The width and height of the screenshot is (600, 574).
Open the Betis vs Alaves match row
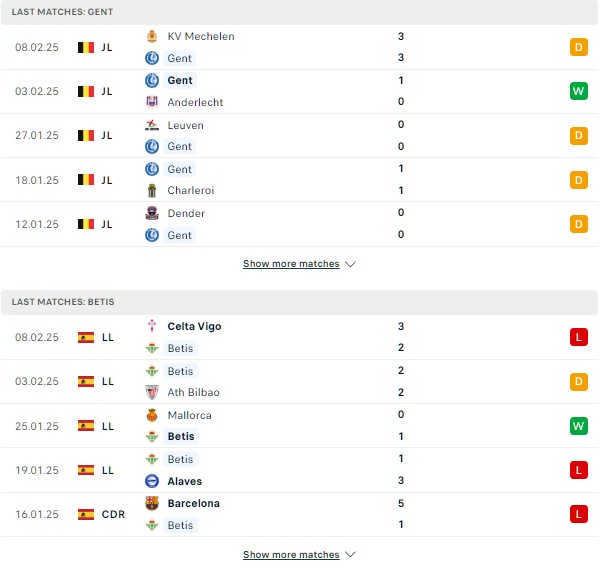(x=299, y=470)
